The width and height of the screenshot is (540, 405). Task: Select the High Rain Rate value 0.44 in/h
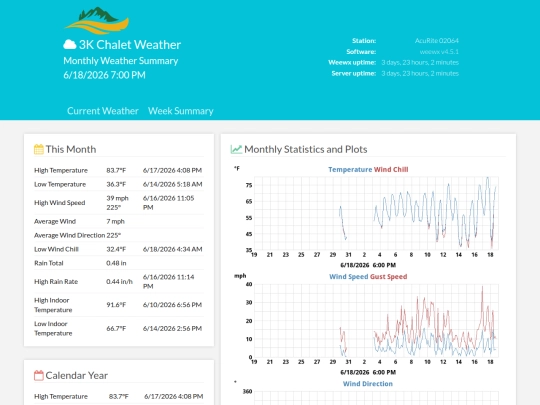119,282
